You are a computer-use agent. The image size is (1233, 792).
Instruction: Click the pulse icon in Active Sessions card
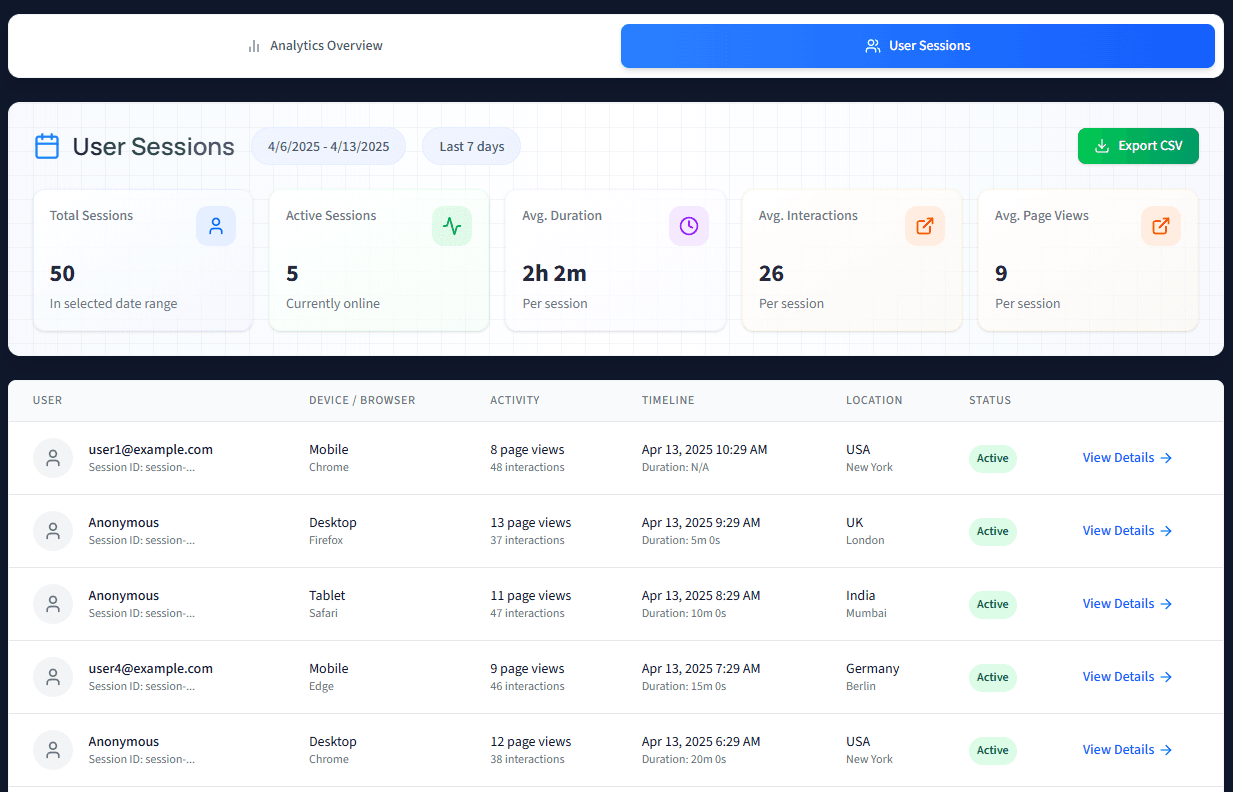(452, 226)
